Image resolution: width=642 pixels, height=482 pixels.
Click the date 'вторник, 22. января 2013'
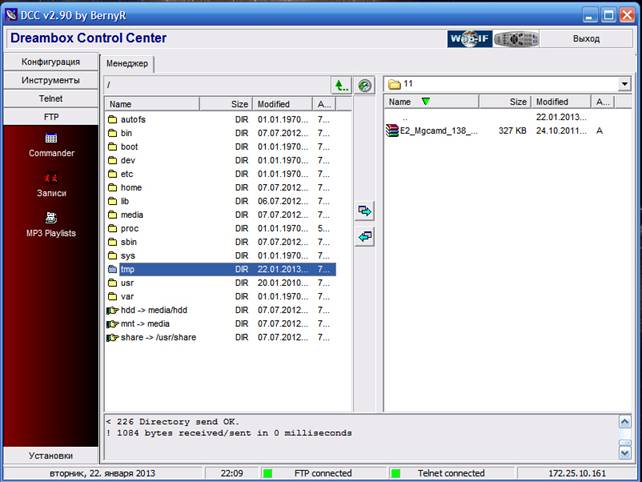tap(102, 473)
